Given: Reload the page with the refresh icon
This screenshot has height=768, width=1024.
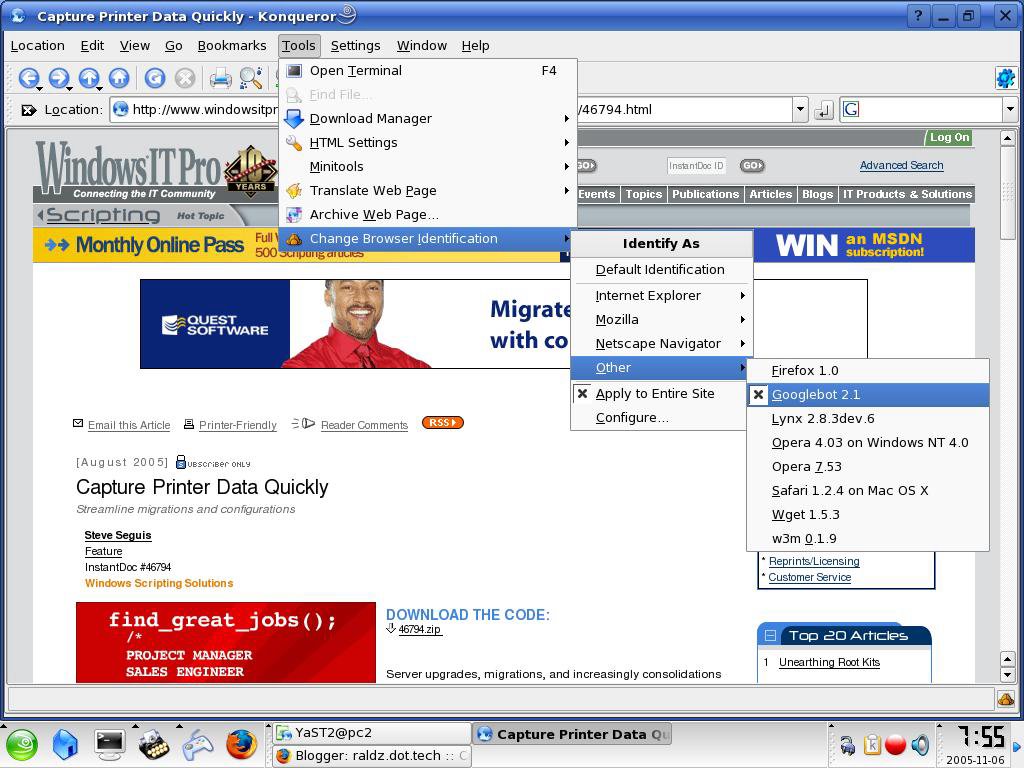Looking at the screenshot, I should [155, 78].
